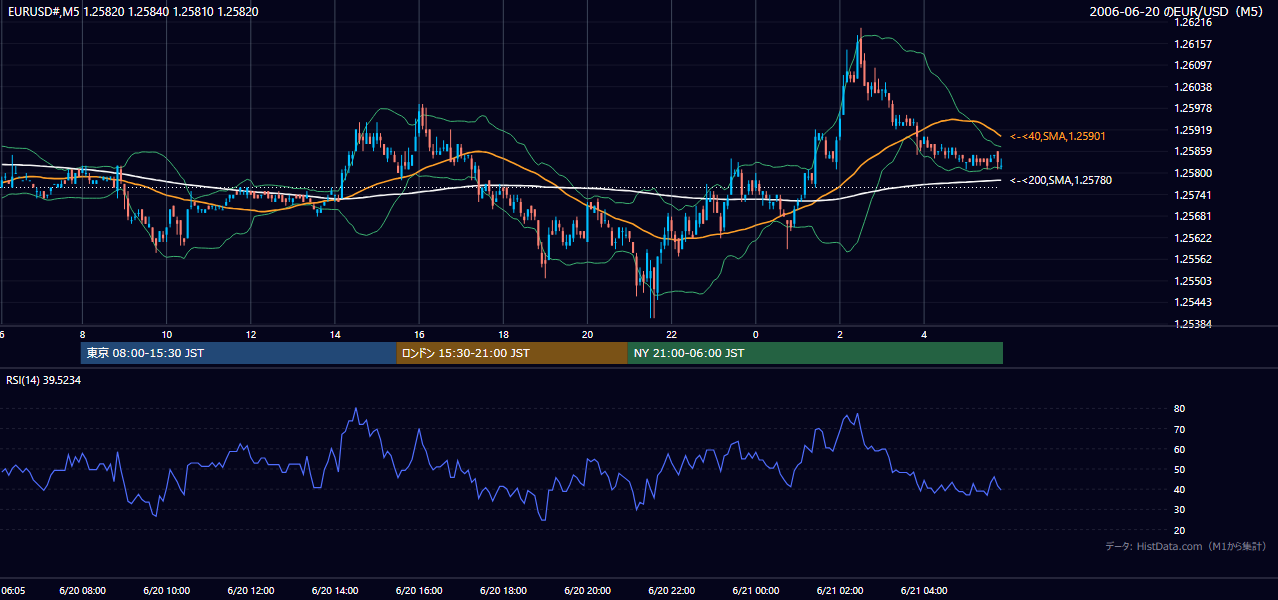Viewport: 1278px width, 600px height.
Task: Click the 6/20 22:00 time label
Action: pos(672,591)
